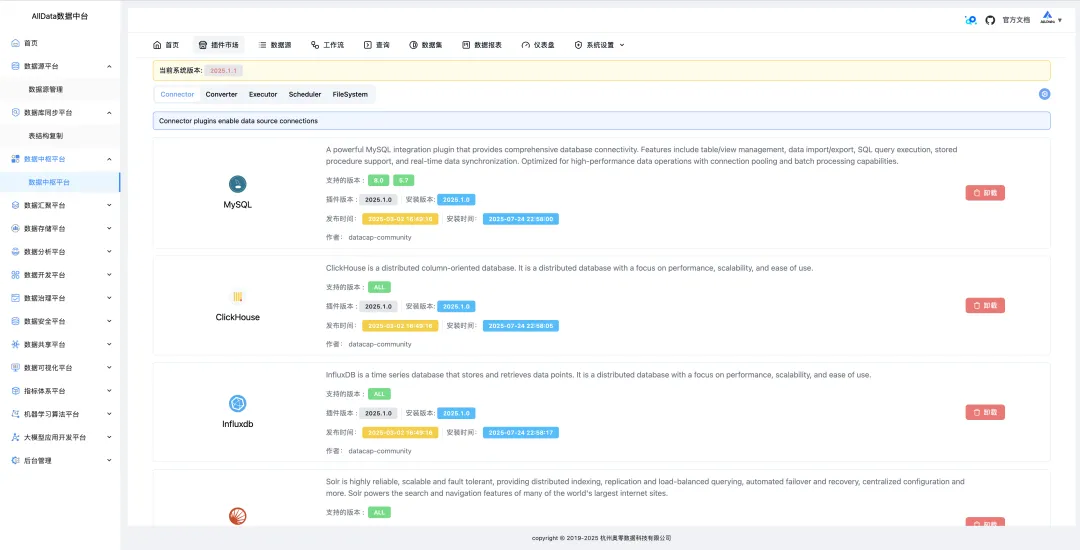Expand the 机器学习算法平台 chevron

click(110, 414)
